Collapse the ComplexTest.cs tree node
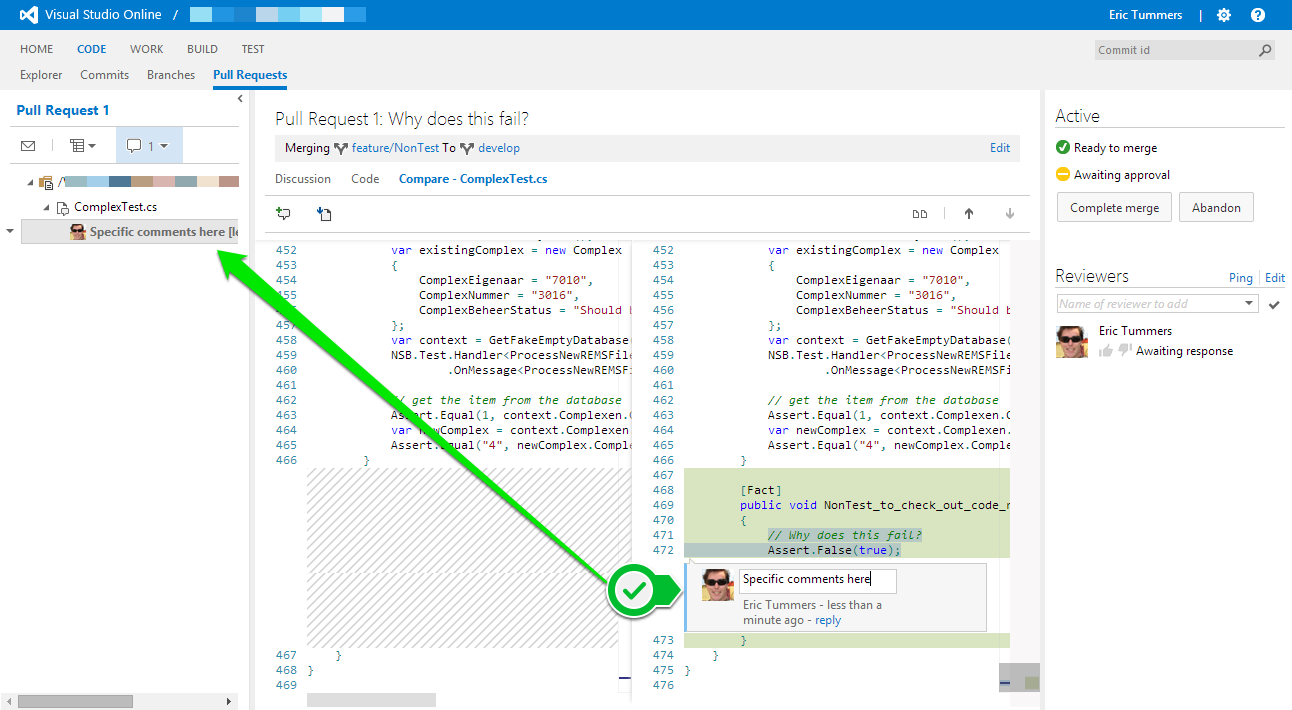1292x710 pixels. coord(46,208)
